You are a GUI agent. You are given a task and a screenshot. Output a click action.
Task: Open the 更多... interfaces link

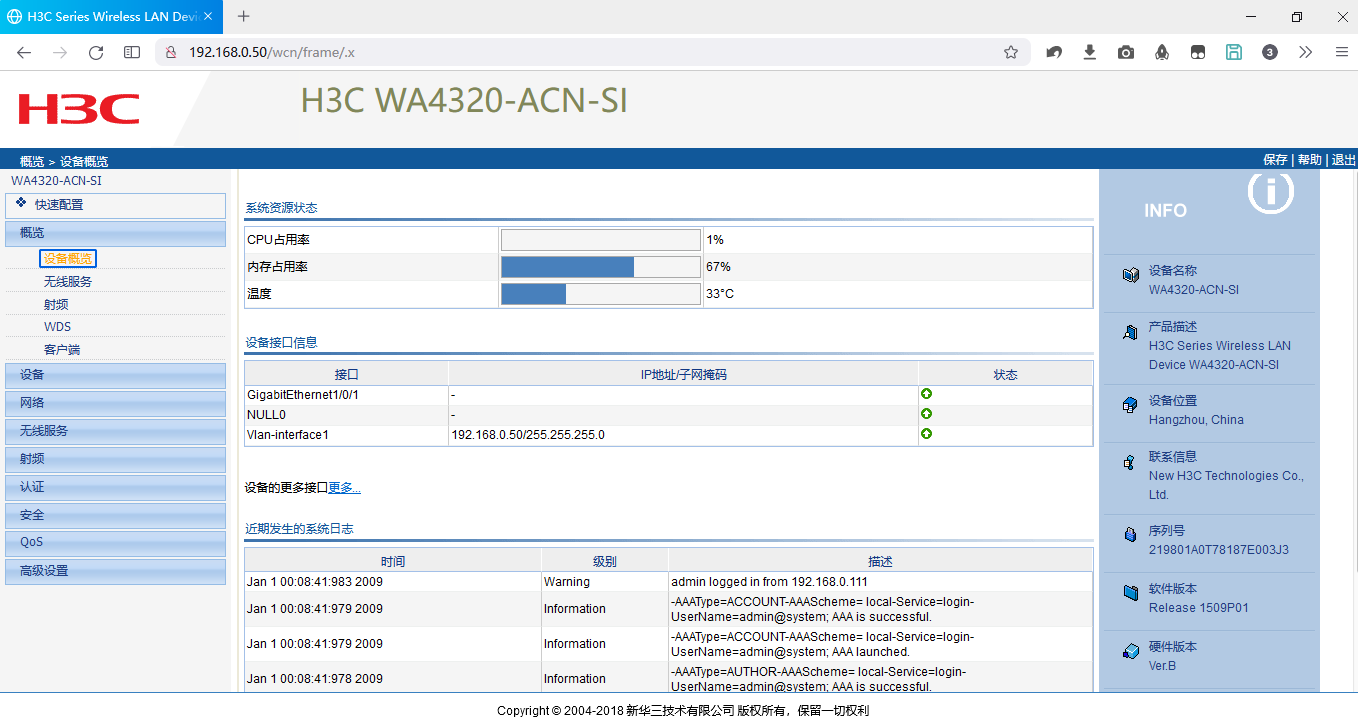click(344, 488)
